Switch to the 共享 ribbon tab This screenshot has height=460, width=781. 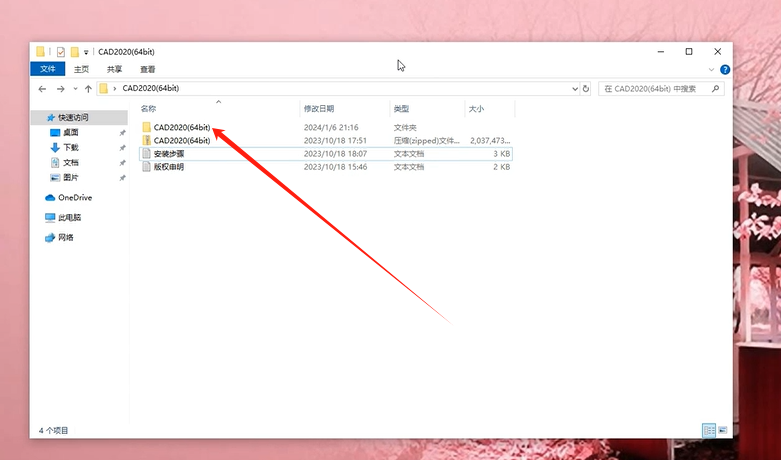(x=114, y=69)
